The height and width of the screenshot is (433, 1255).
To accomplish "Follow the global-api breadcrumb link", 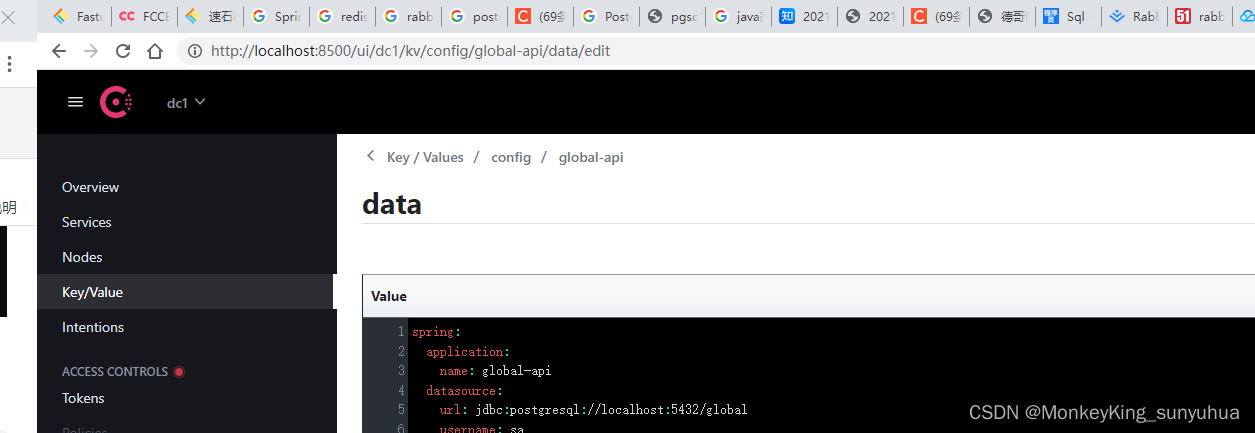I will [591, 157].
